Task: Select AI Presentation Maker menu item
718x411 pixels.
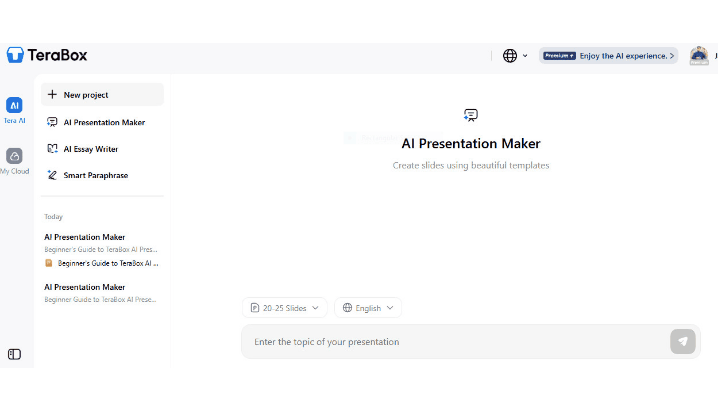Action: [x=102, y=122]
